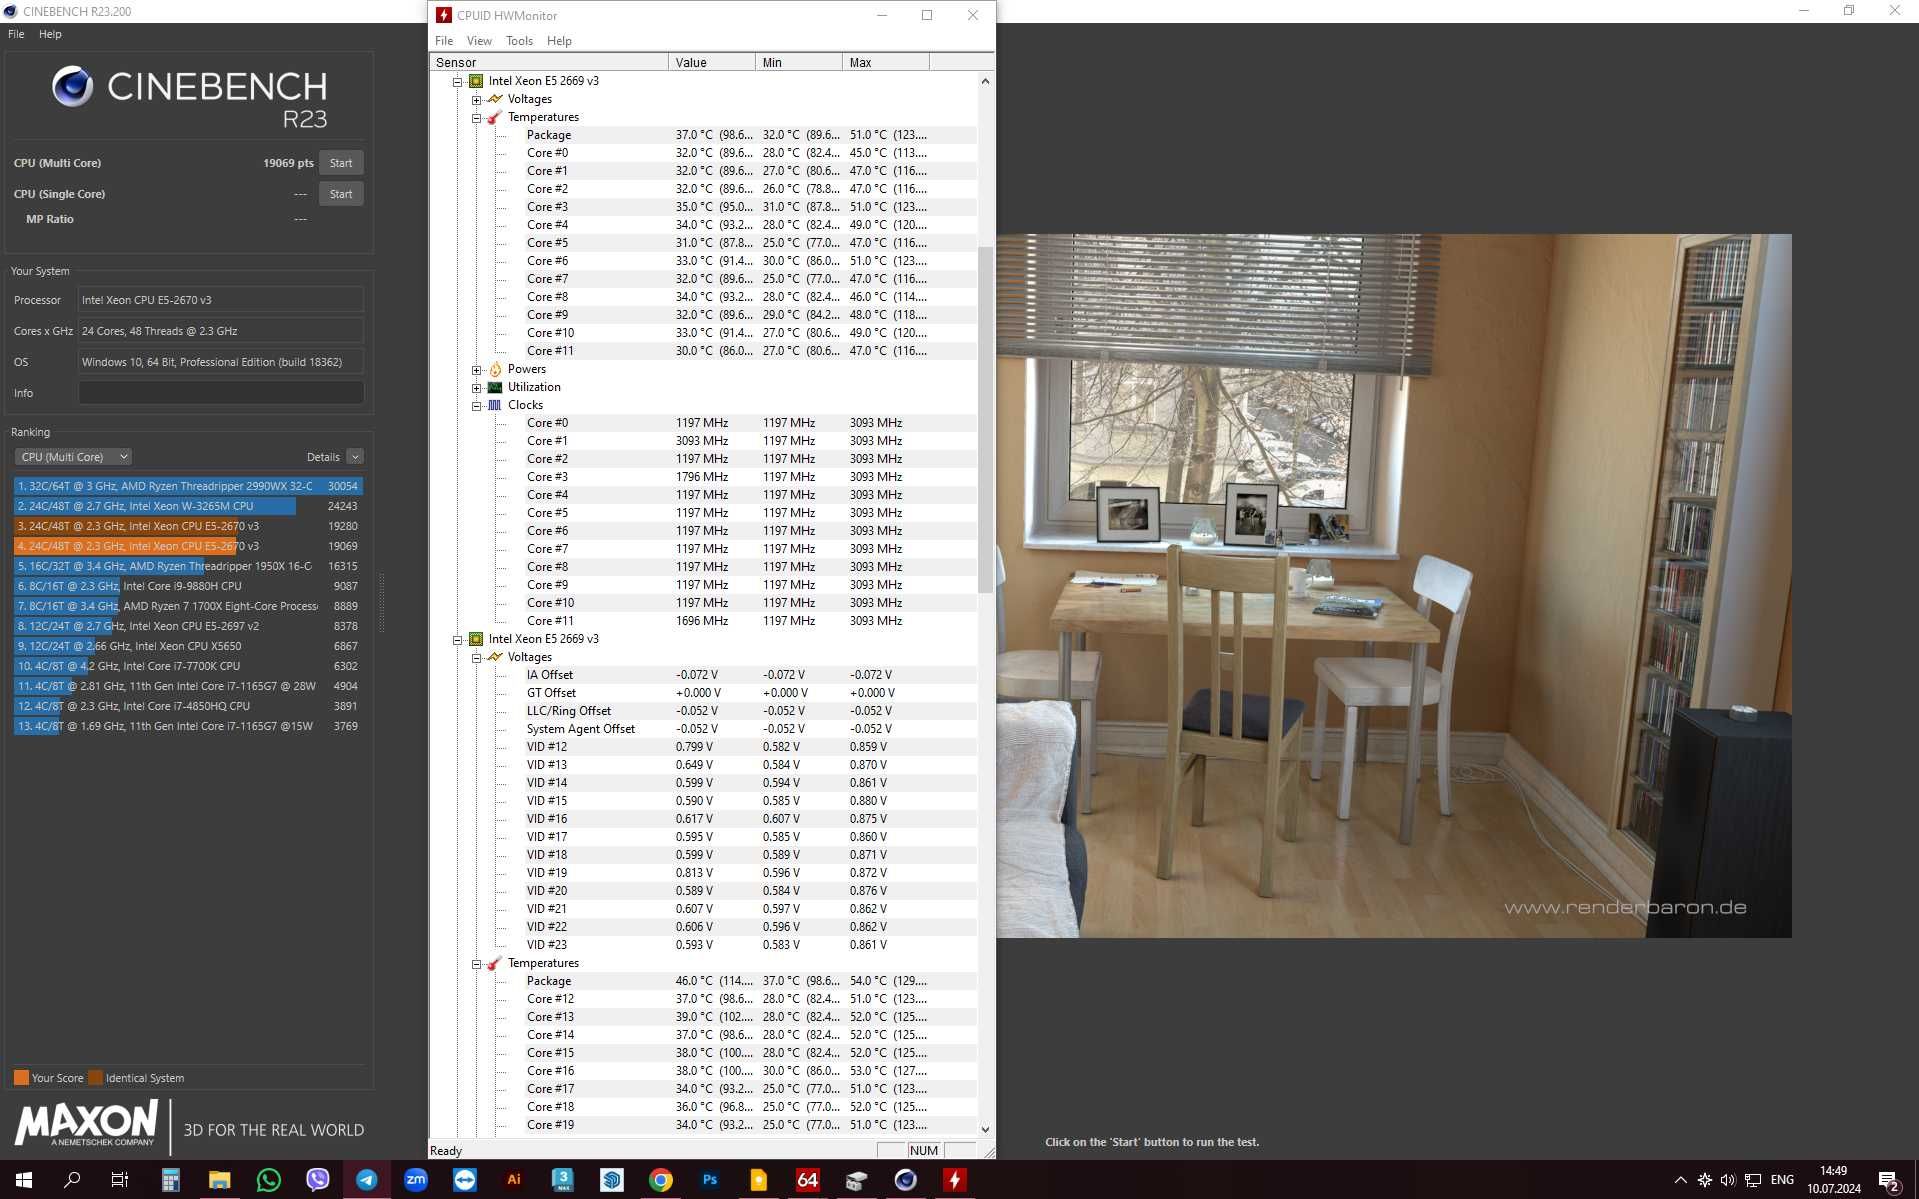This screenshot has width=1919, height=1199.
Task: Expand the Utilization tree node
Action: (477, 388)
